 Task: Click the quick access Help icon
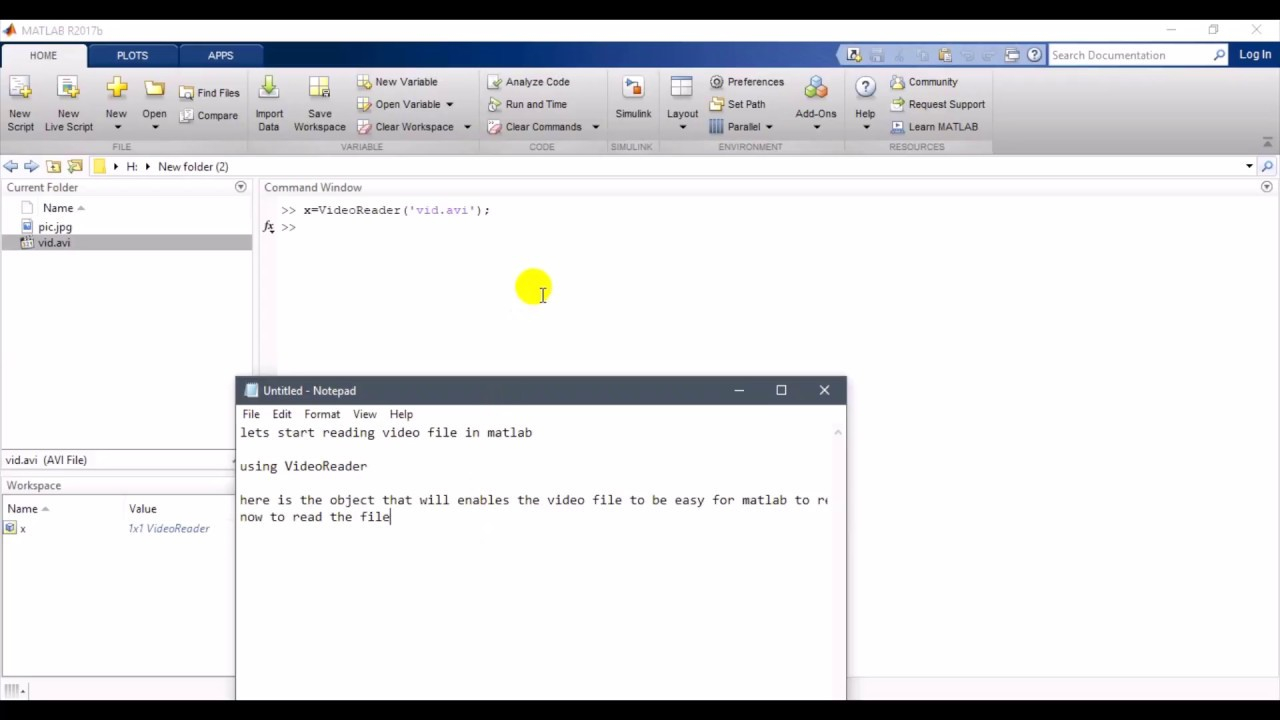click(x=1034, y=55)
